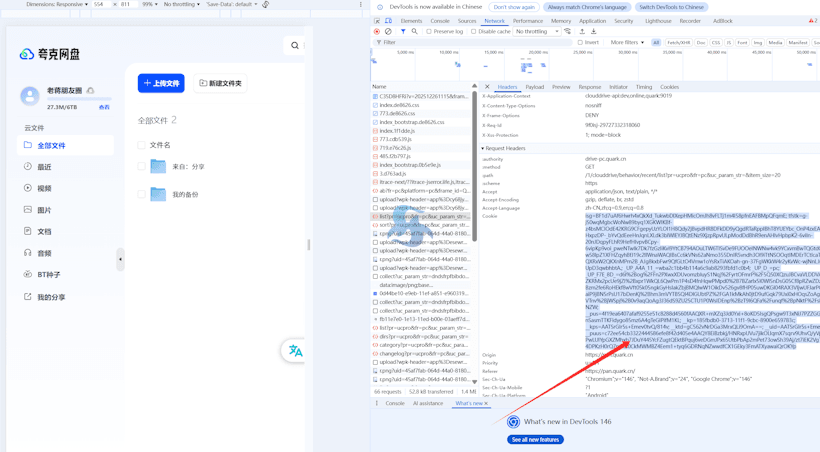The width and height of the screenshot is (820, 452).
Task: Toggle the device toolbar icon
Action: click(388, 21)
